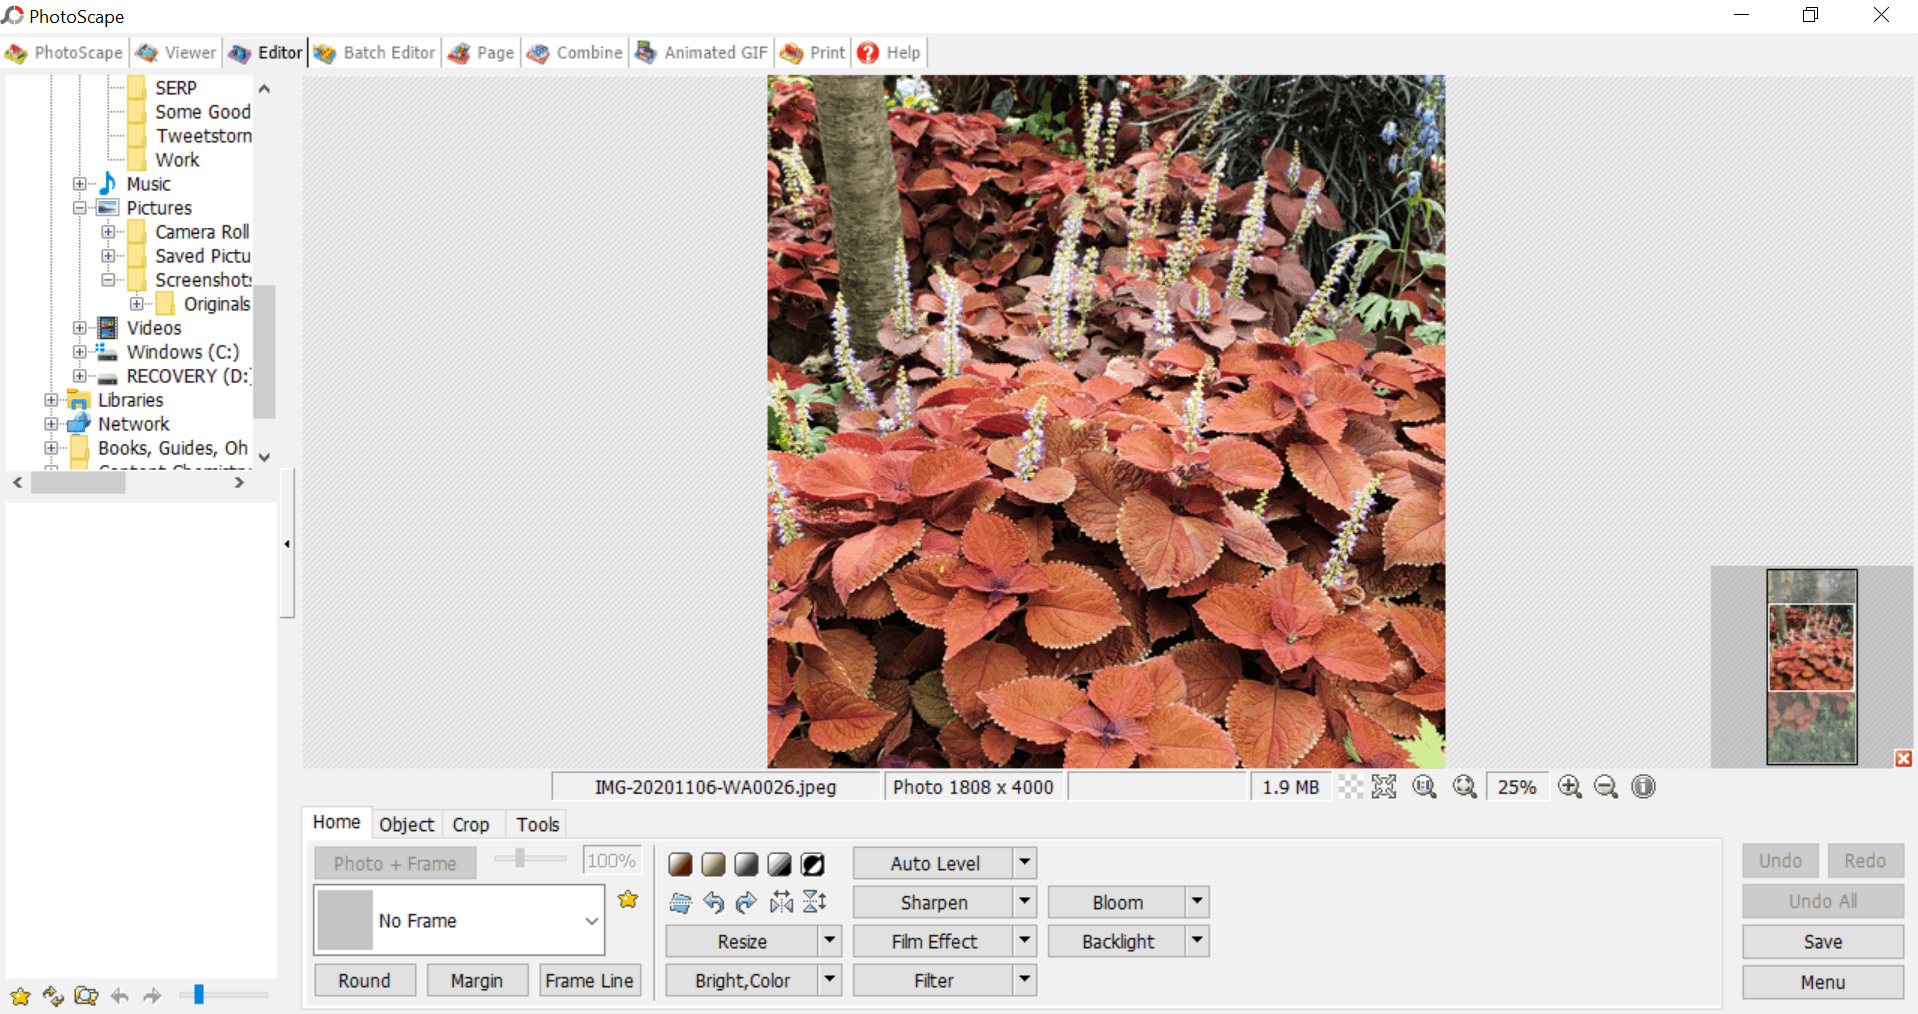Click the Frame Line button
Screen dimensions: 1918x1014
590,981
